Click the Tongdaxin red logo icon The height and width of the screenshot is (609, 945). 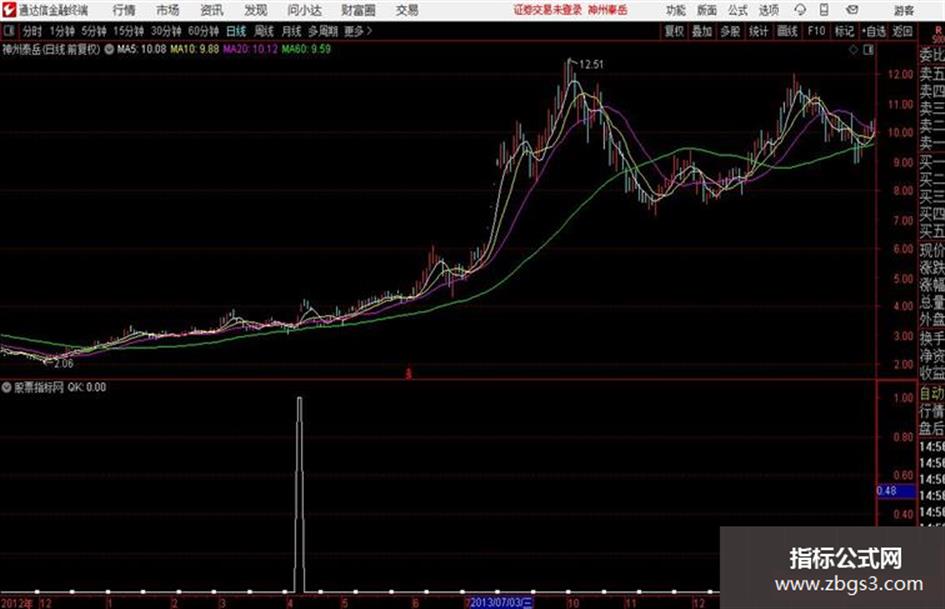[9, 10]
